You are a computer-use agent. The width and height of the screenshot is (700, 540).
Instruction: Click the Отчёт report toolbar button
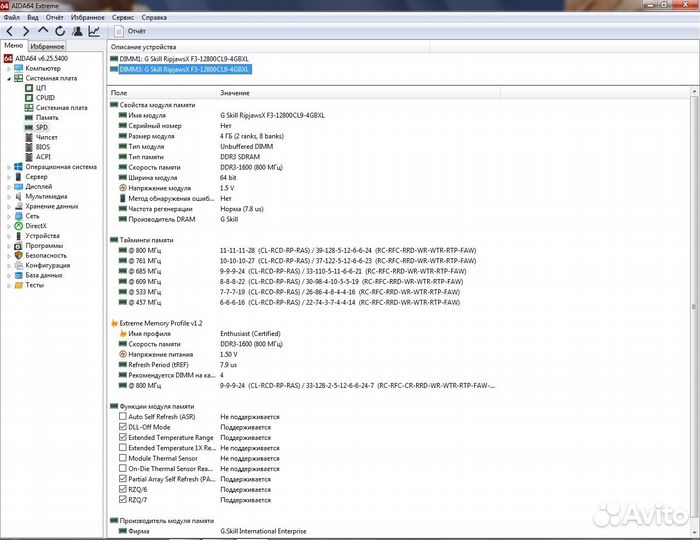pyautogui.click(x=128, y=31)
